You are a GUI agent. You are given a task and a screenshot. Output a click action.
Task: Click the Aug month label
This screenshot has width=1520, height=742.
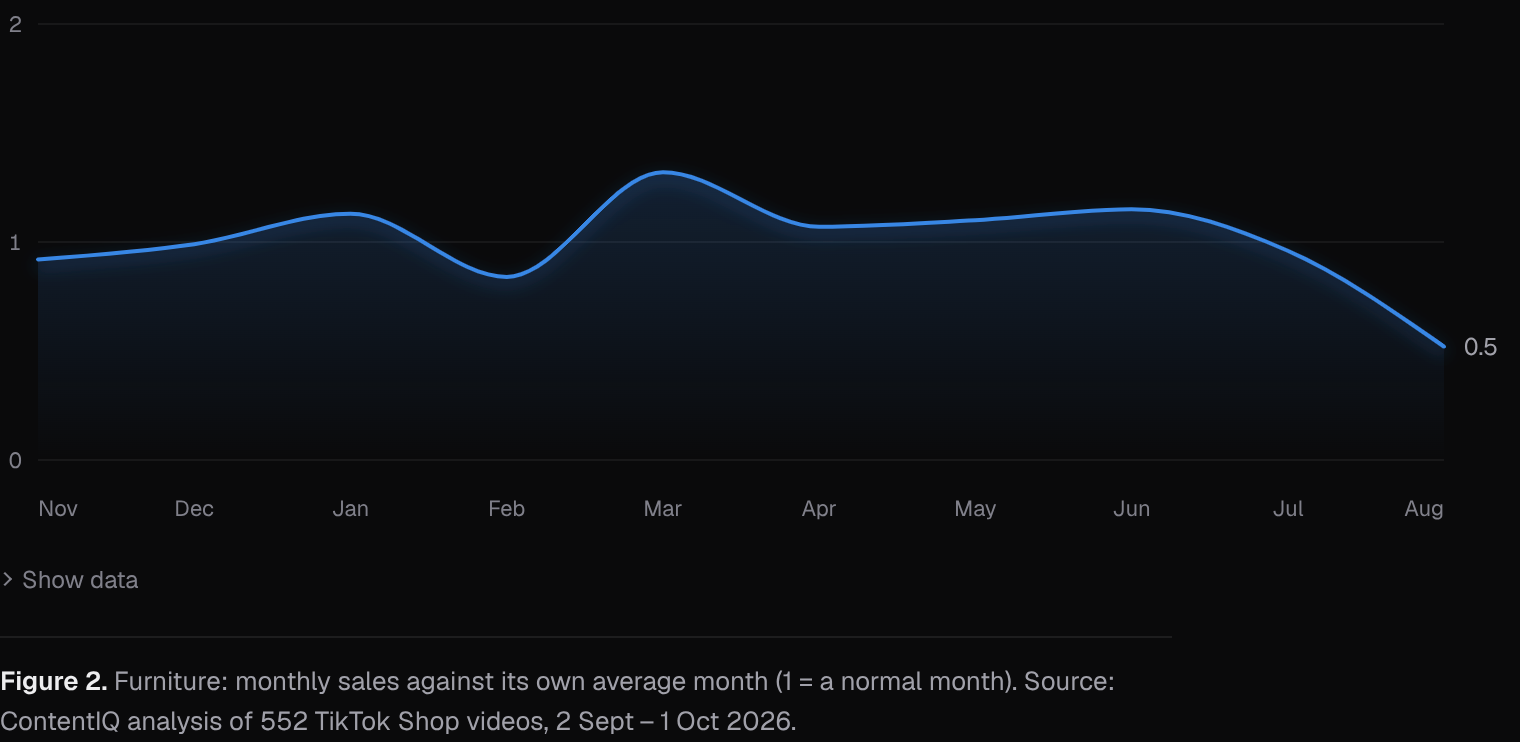point(1424,509)
